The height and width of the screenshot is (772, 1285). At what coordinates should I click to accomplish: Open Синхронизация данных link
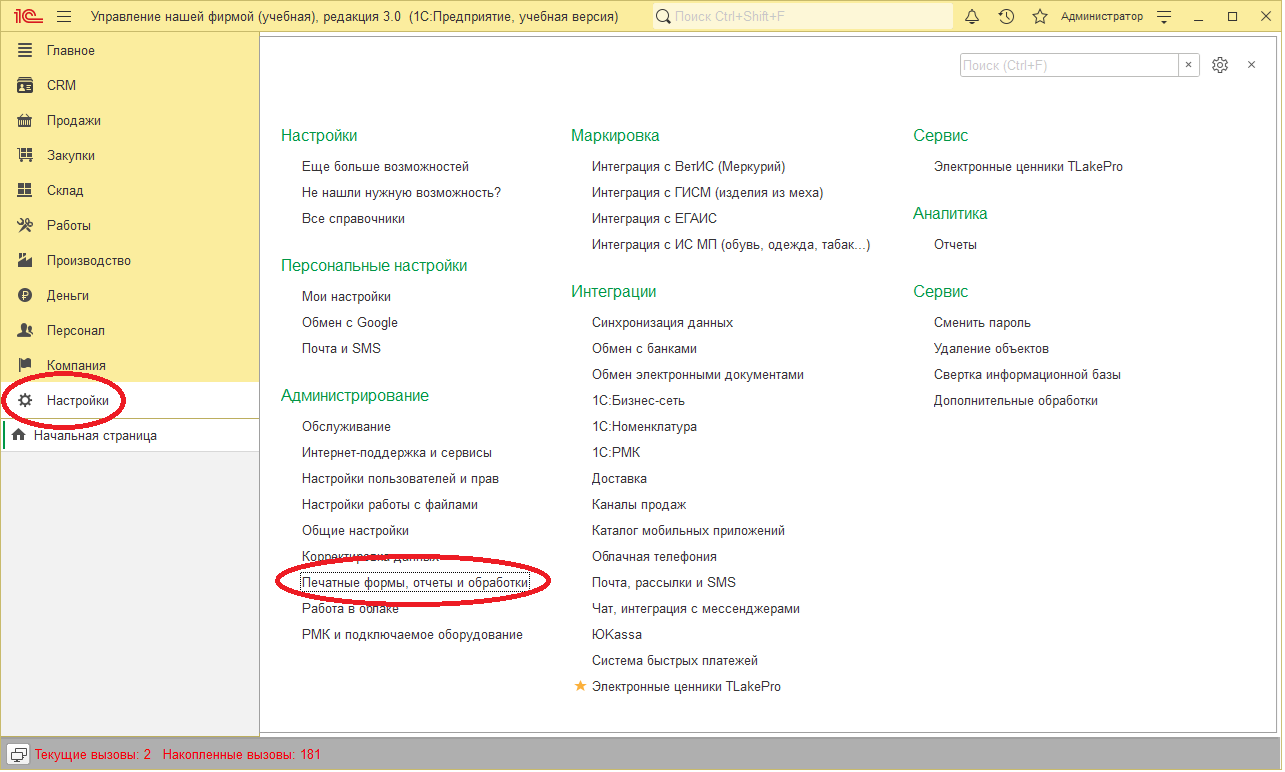[662, 323]
